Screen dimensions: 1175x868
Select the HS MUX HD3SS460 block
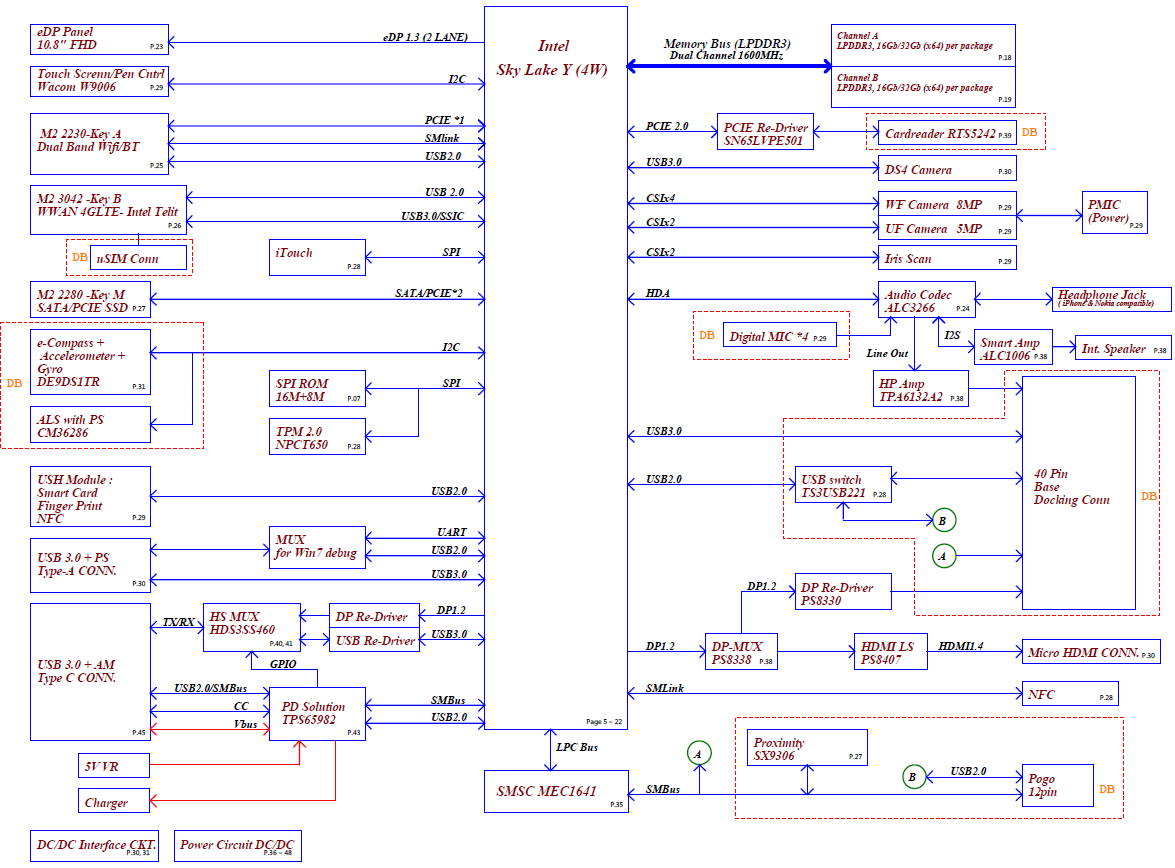(252, 627)
